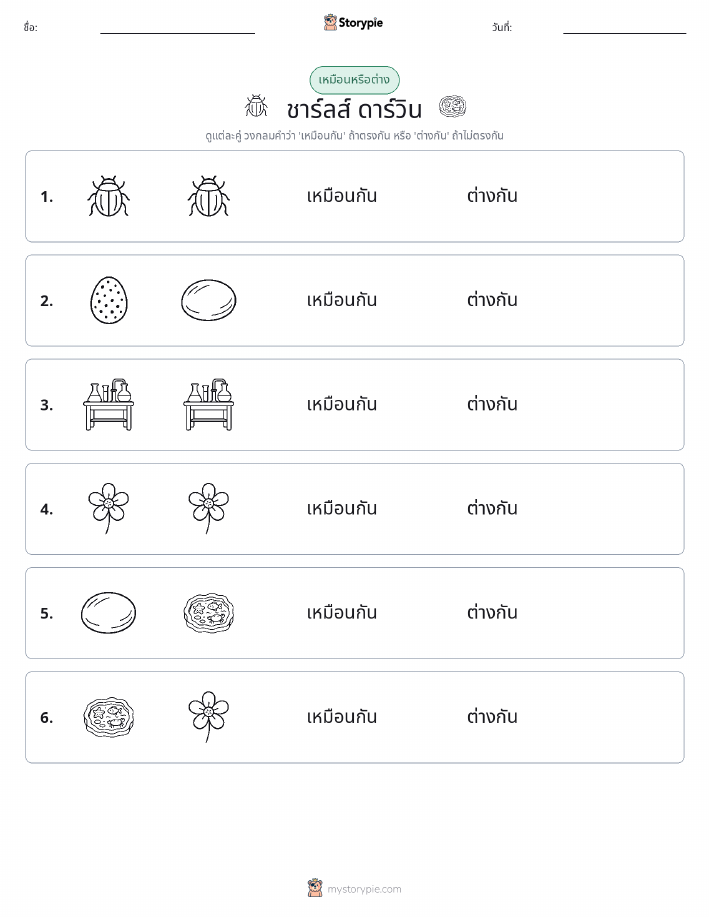Click the first beetle in row 1

108,196
